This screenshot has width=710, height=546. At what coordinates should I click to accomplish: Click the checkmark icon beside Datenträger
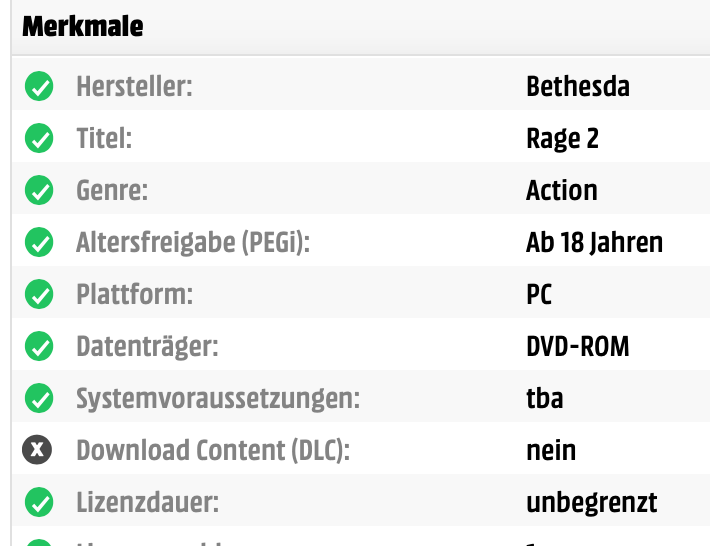tap(39, 346)
